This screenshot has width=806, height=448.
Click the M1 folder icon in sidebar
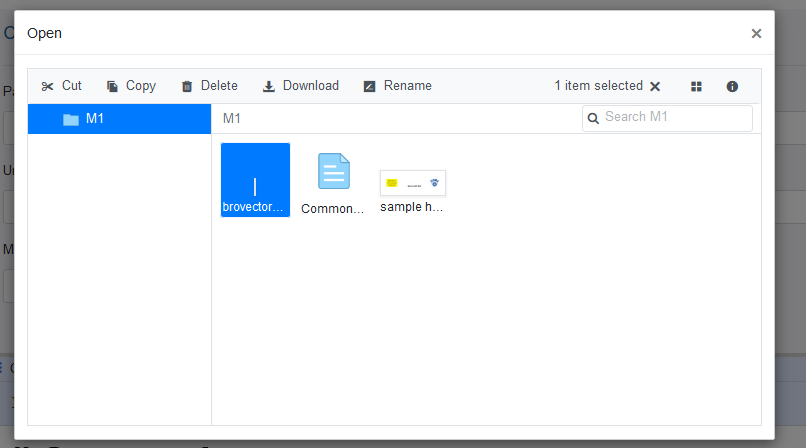[70, 120]
